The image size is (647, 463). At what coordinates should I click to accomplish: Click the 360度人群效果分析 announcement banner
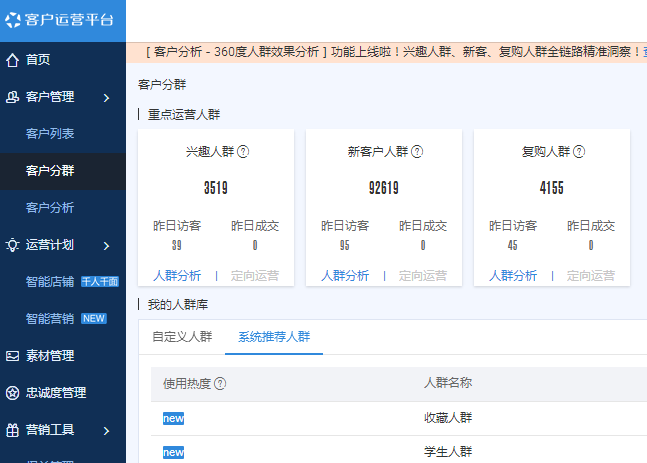point(387,52)
